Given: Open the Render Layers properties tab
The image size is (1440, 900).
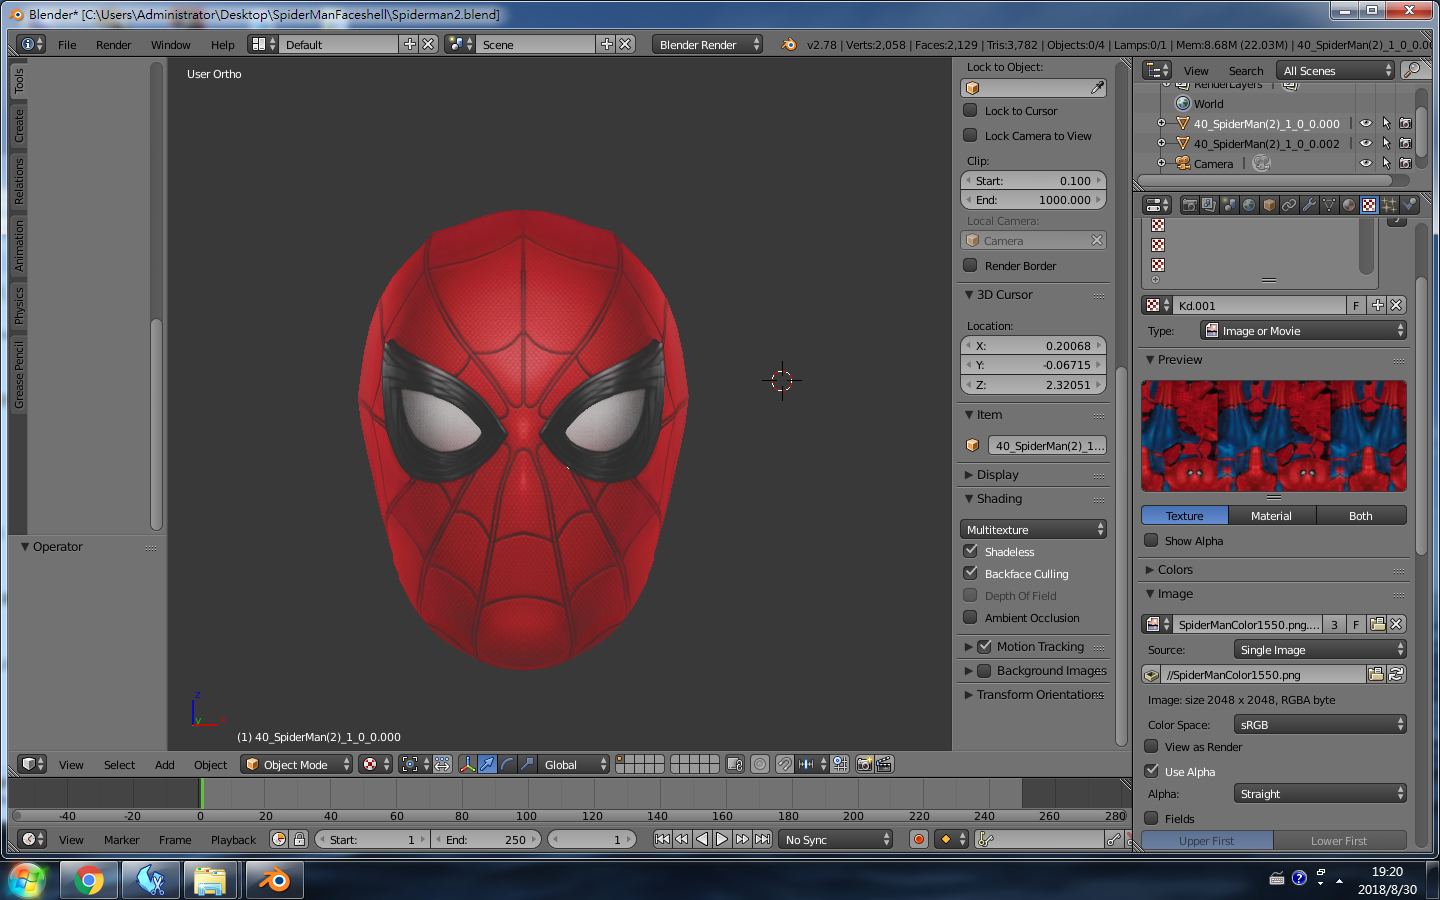Looking at the screenshot, I should [1209, 205].
